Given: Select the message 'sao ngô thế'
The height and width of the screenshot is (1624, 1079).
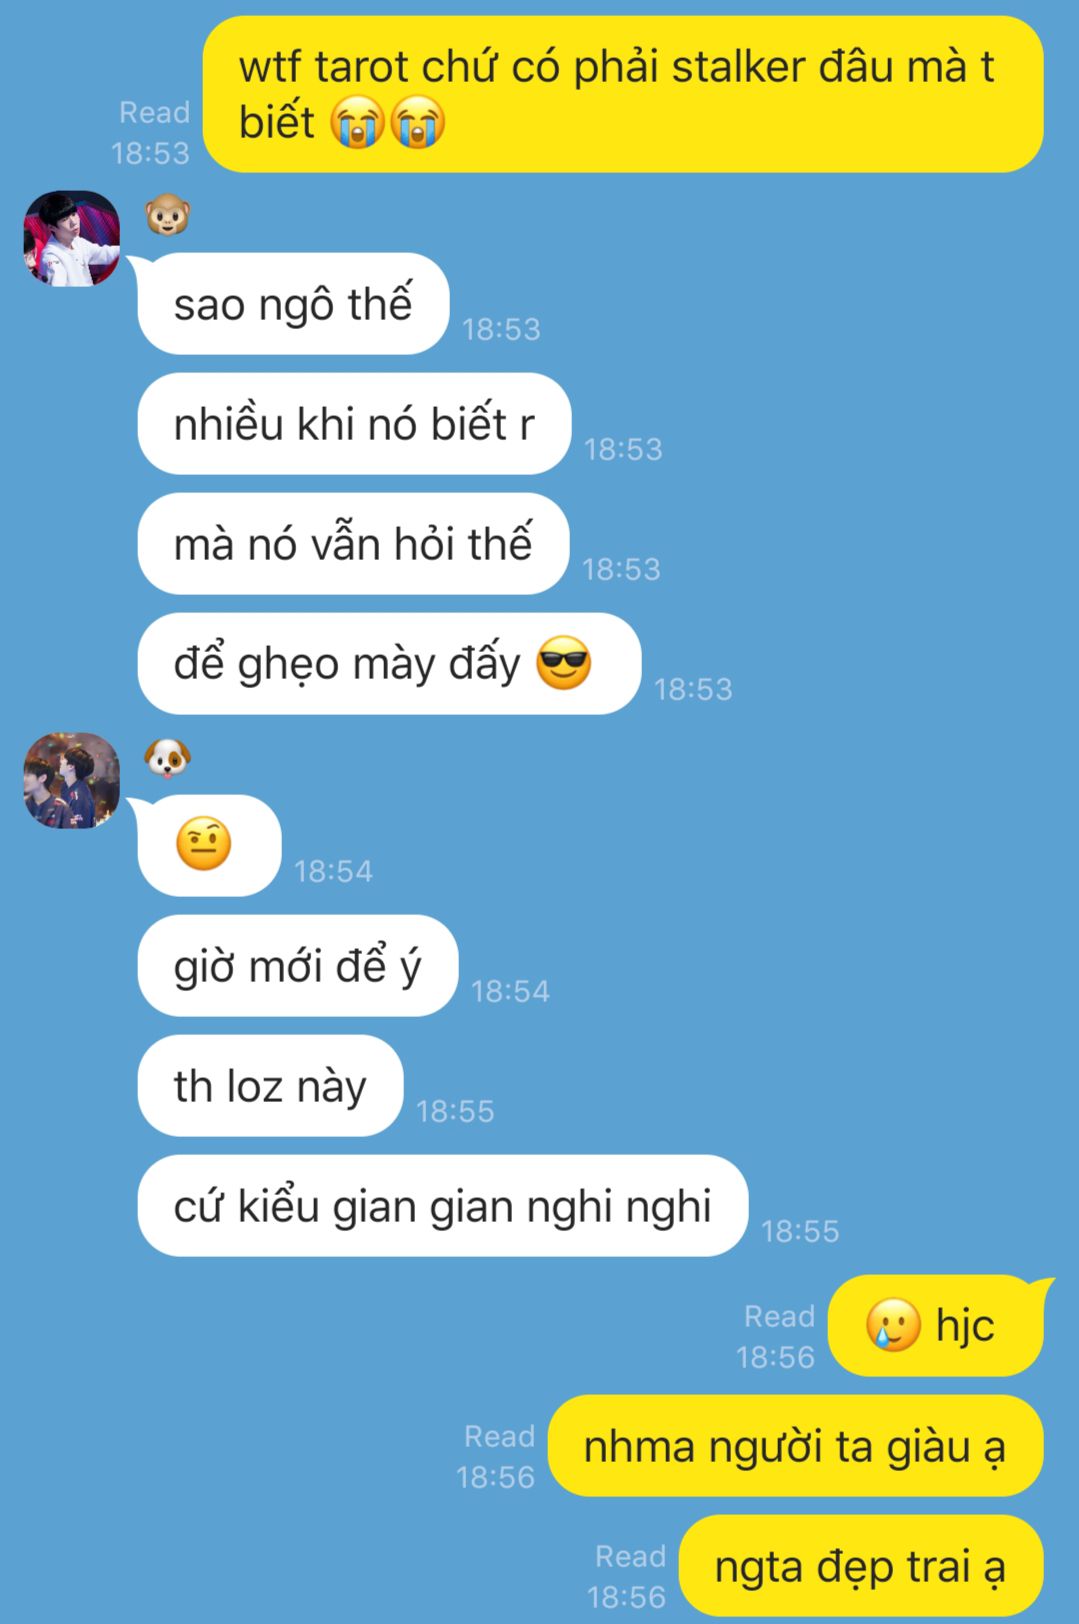Looking at the screenshot, I should 293,303.
